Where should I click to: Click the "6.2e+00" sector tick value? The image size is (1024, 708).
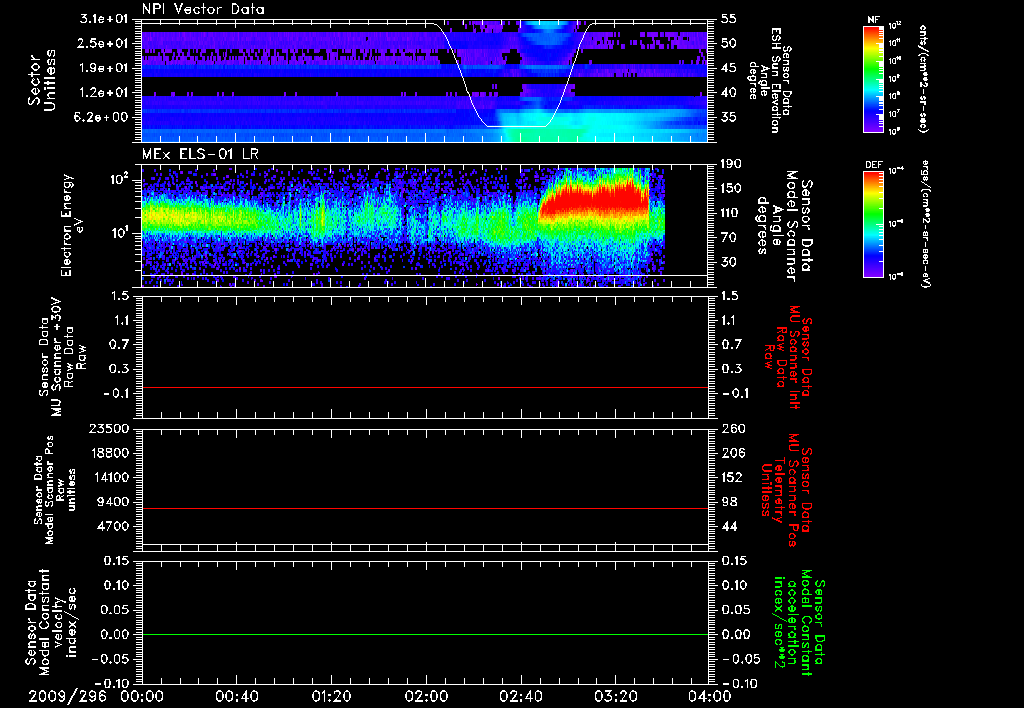103,118
